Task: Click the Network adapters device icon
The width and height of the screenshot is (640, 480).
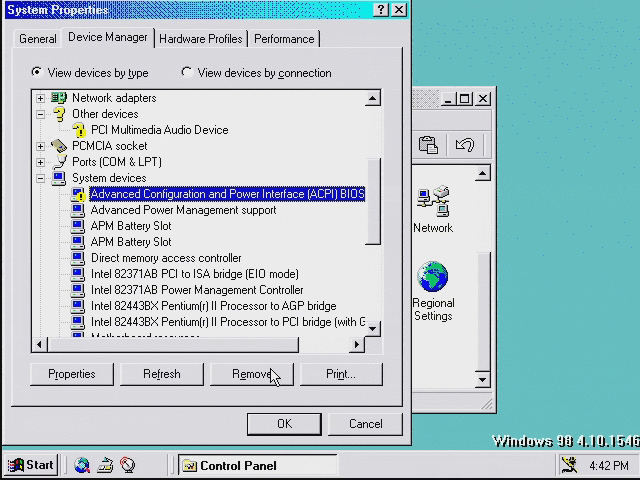Action: 58,98
